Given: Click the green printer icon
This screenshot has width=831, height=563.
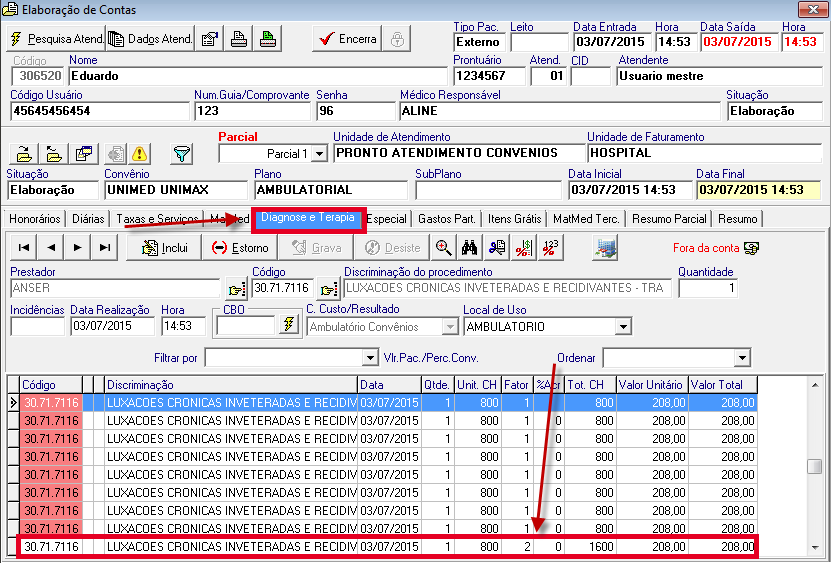Looking at the screenshot, I should [x=268, y=39].
